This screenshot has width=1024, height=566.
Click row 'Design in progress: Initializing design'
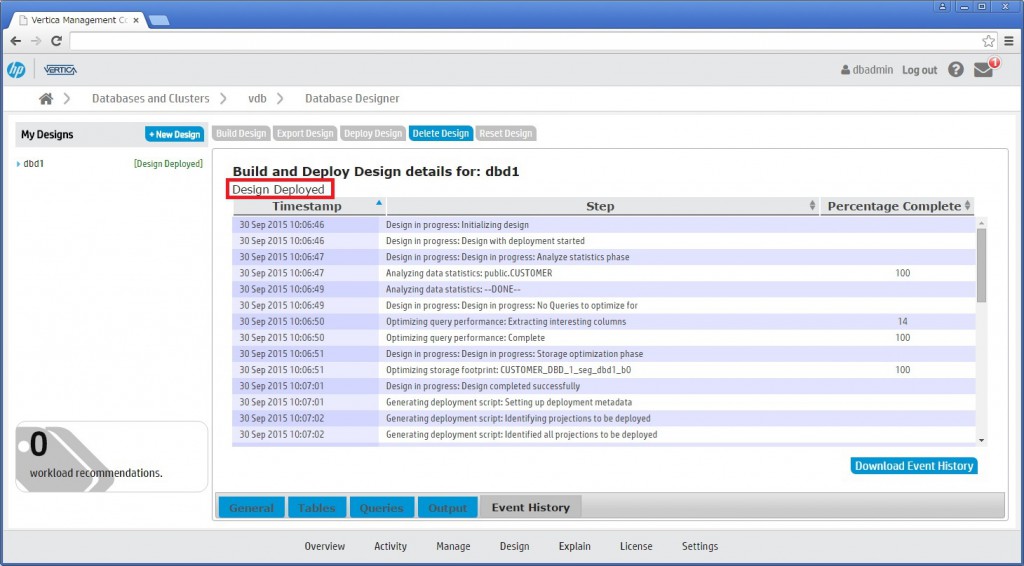[x=603, y=225]
